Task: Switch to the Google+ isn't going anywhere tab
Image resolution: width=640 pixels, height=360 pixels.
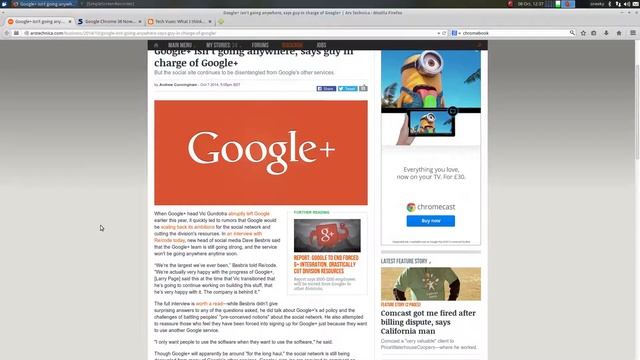Action: [39, 21]
